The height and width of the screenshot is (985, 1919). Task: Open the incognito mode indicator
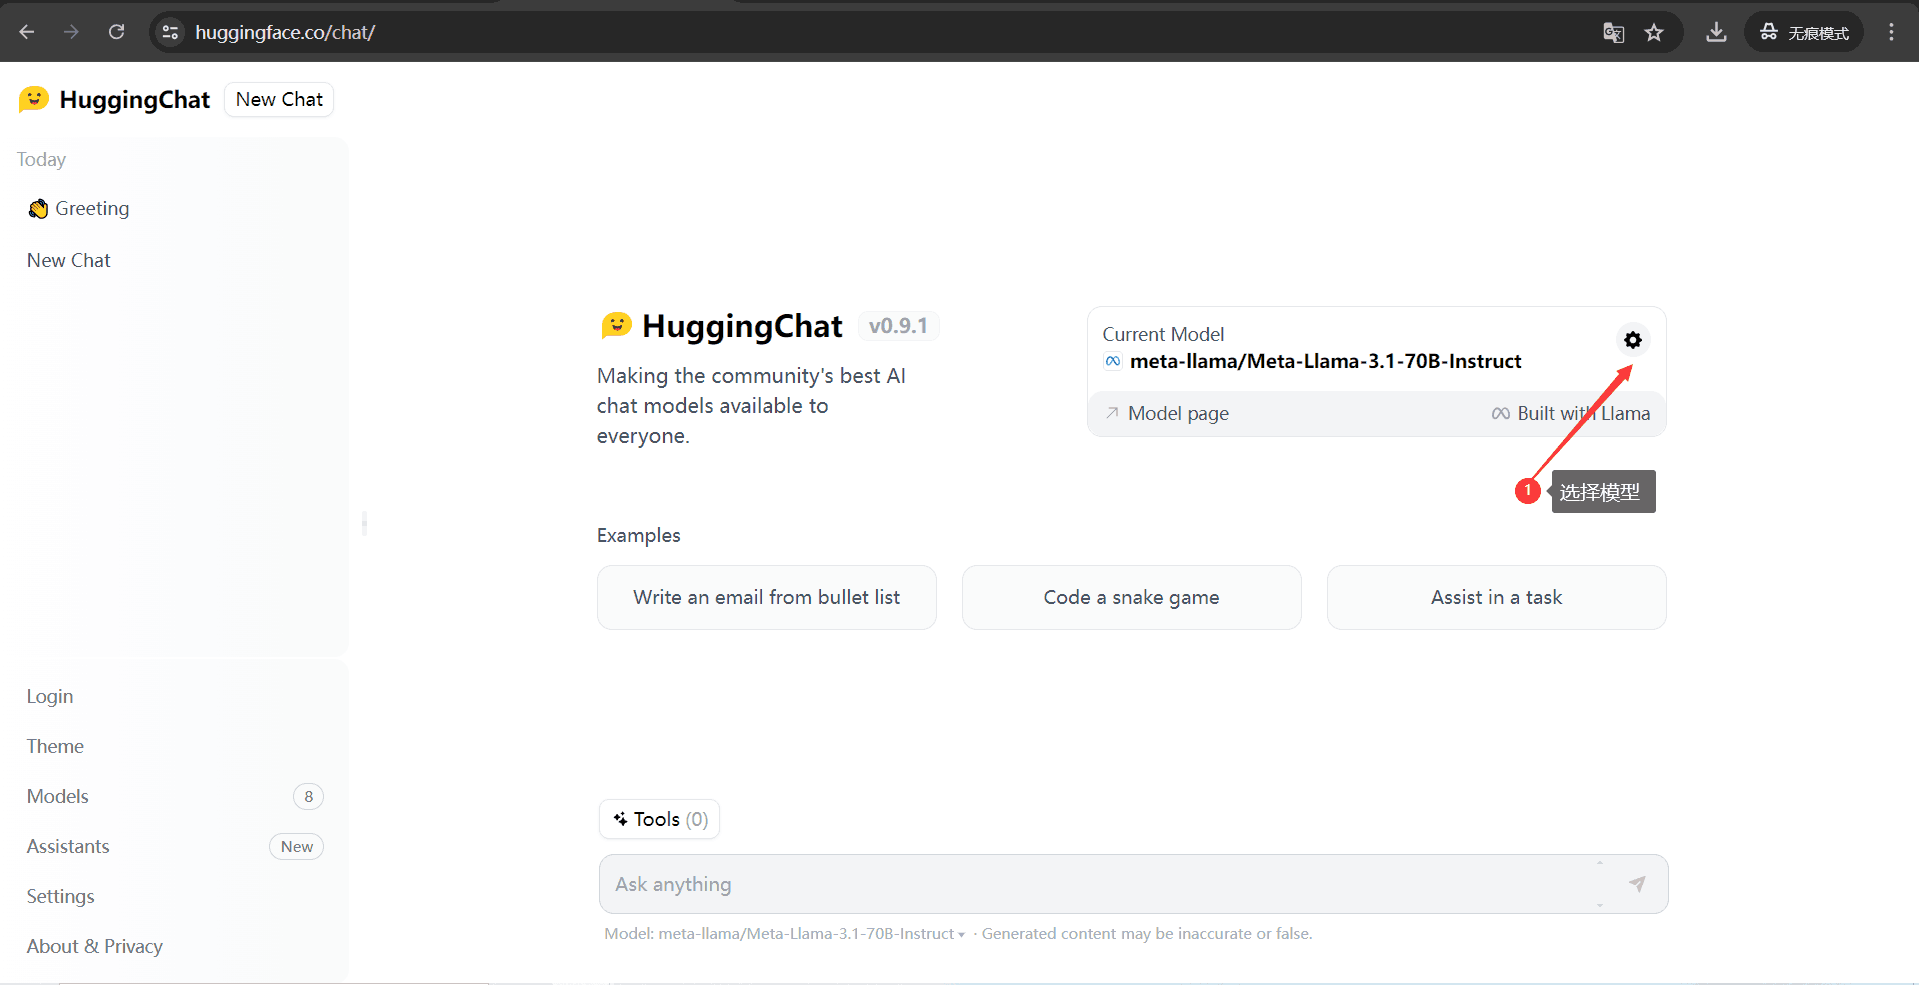[1804, 32]
